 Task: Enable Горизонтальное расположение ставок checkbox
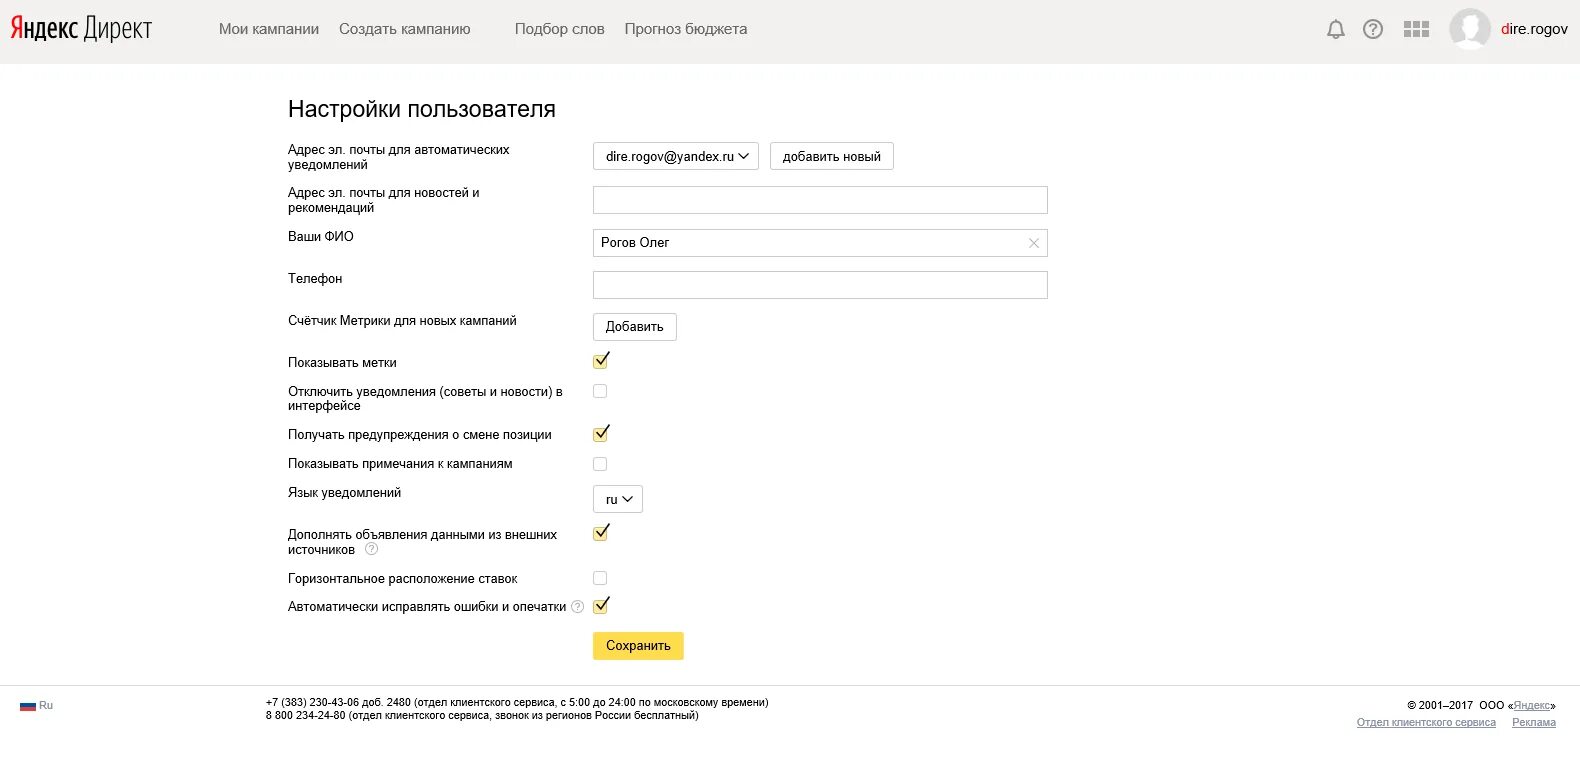pyautogui.click(x=600, y=578)
